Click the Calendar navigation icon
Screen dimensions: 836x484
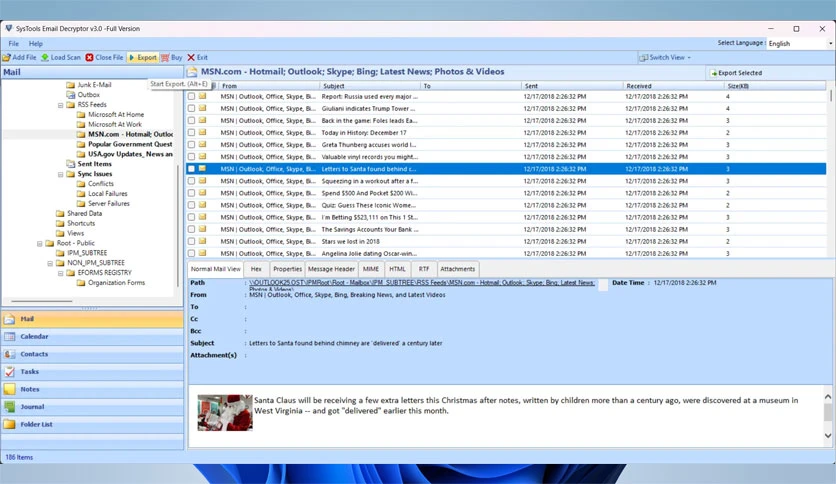coord(10,337)
